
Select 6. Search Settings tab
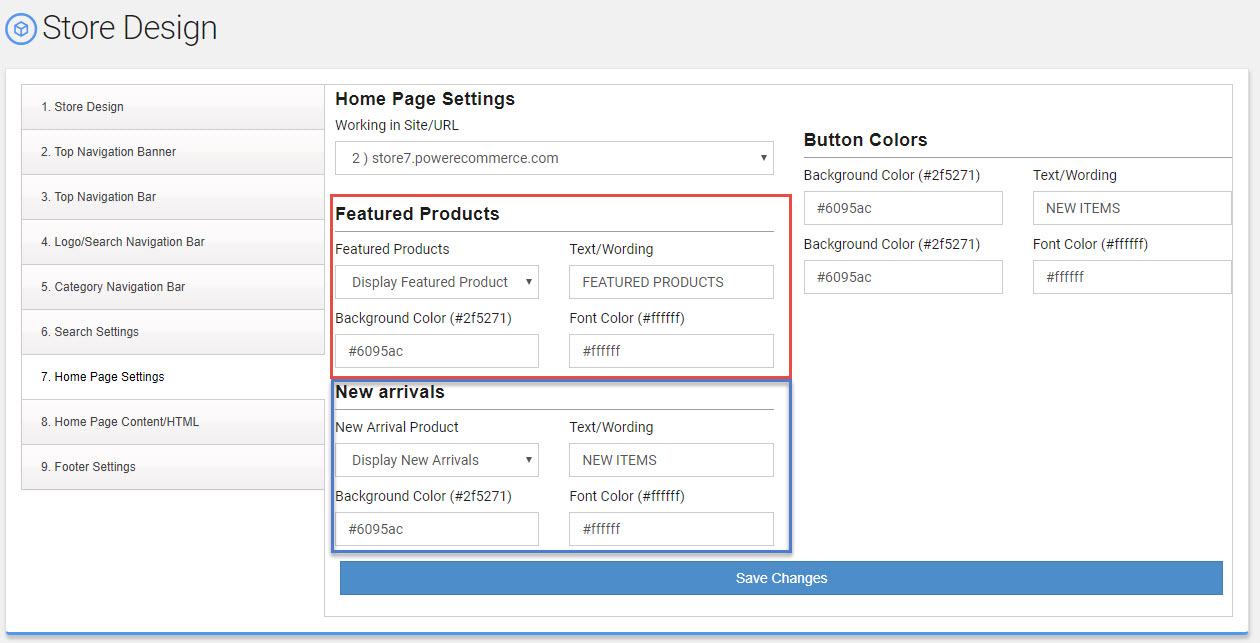[x=172, y=332]
